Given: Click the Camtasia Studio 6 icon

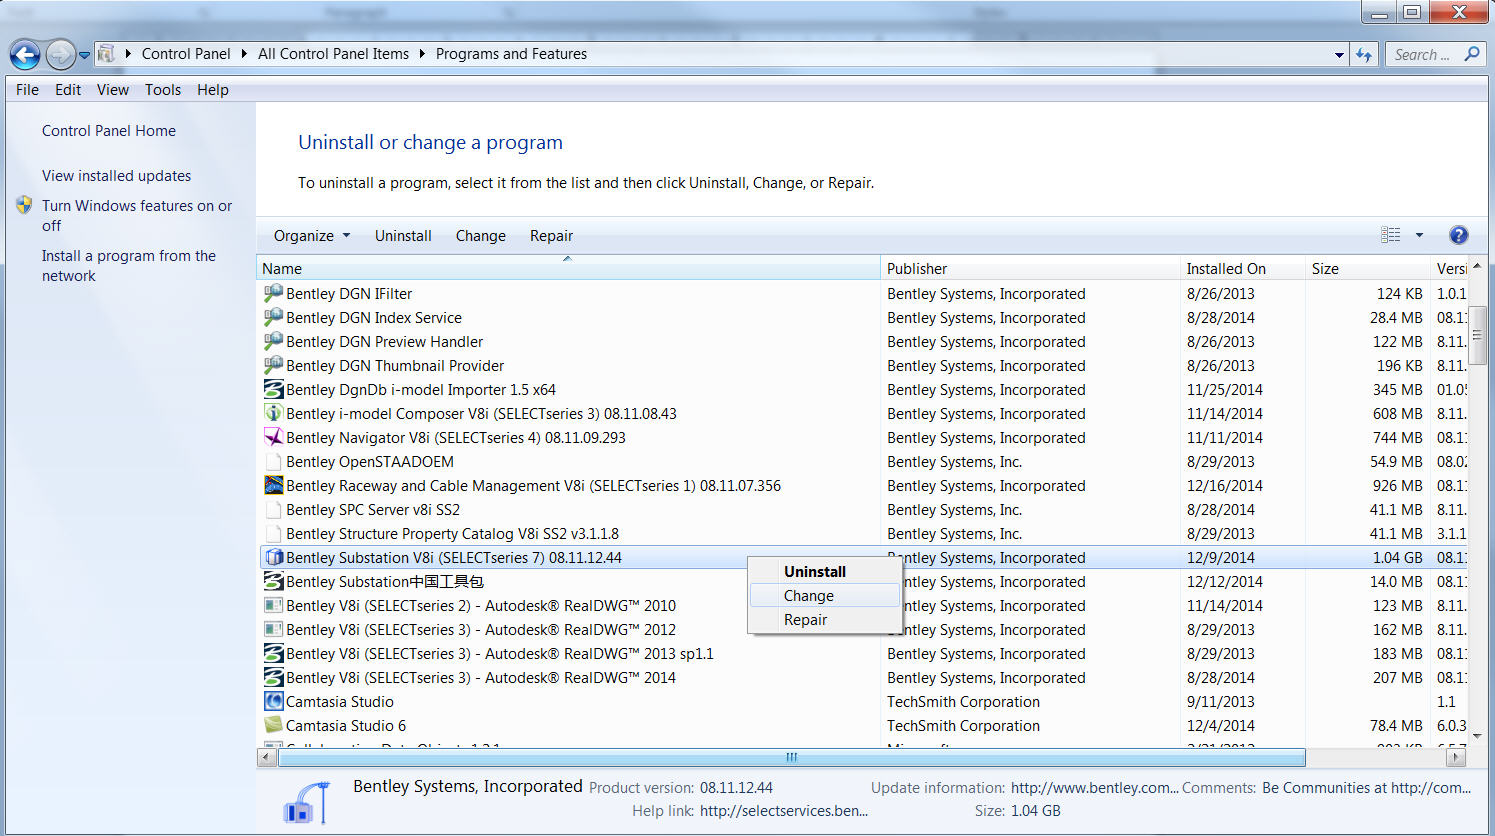Looking at the screenshot, I should (x=273, y=725).
